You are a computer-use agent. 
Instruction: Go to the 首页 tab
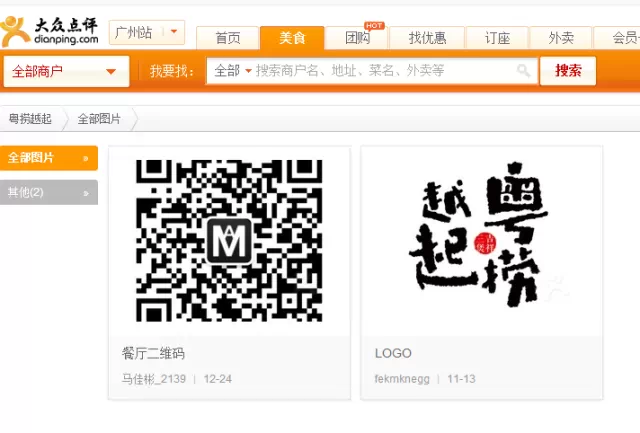point(227,38)
